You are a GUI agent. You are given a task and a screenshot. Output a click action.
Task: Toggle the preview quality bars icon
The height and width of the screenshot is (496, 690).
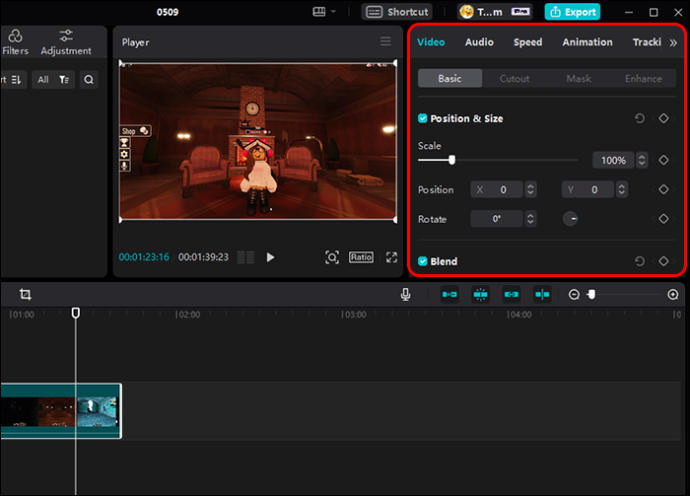[x=246, y=257]
